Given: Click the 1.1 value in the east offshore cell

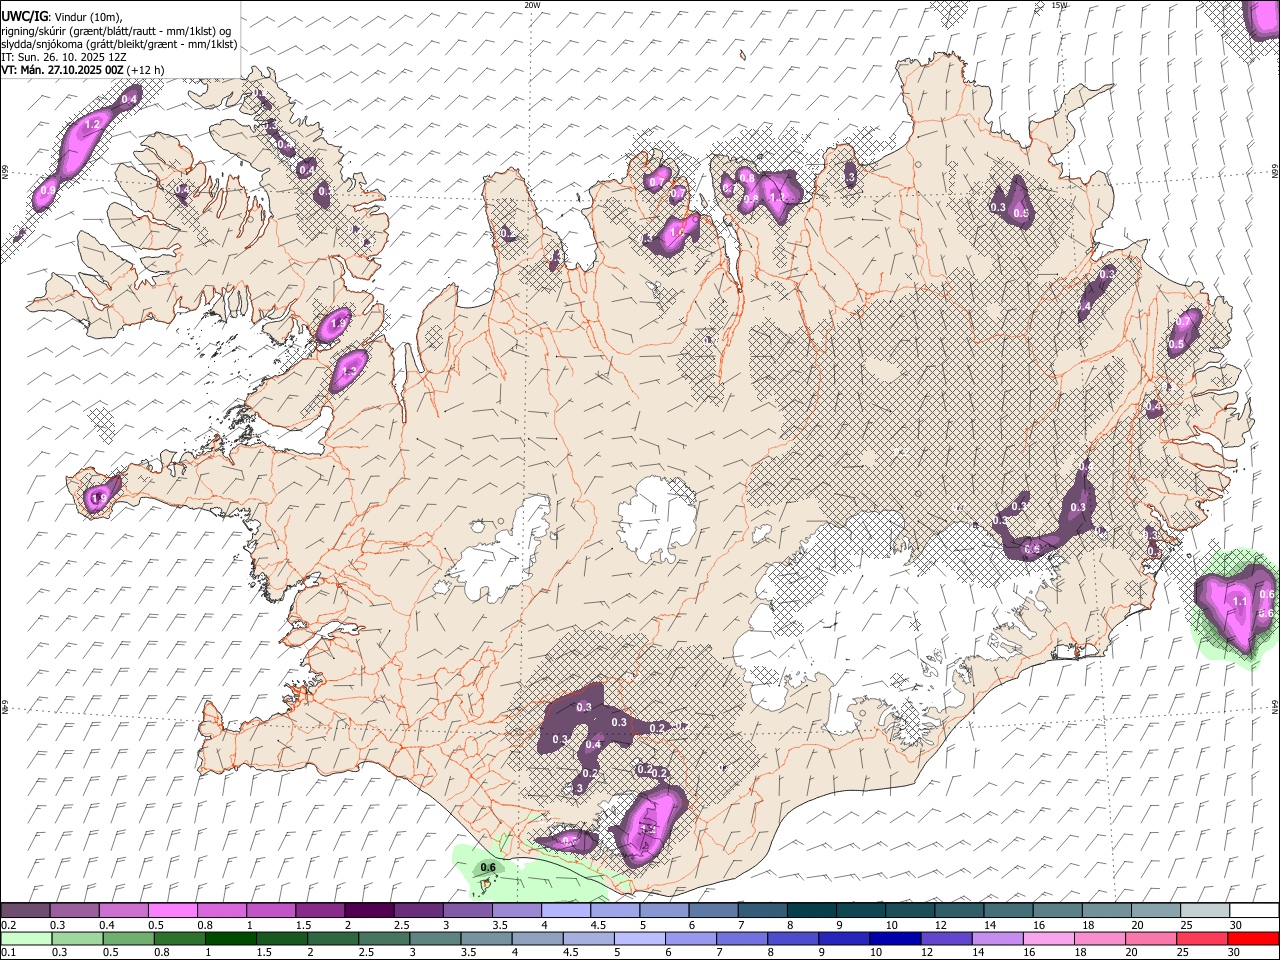Looking at the screenshot, I should (x=1240, y=601).
